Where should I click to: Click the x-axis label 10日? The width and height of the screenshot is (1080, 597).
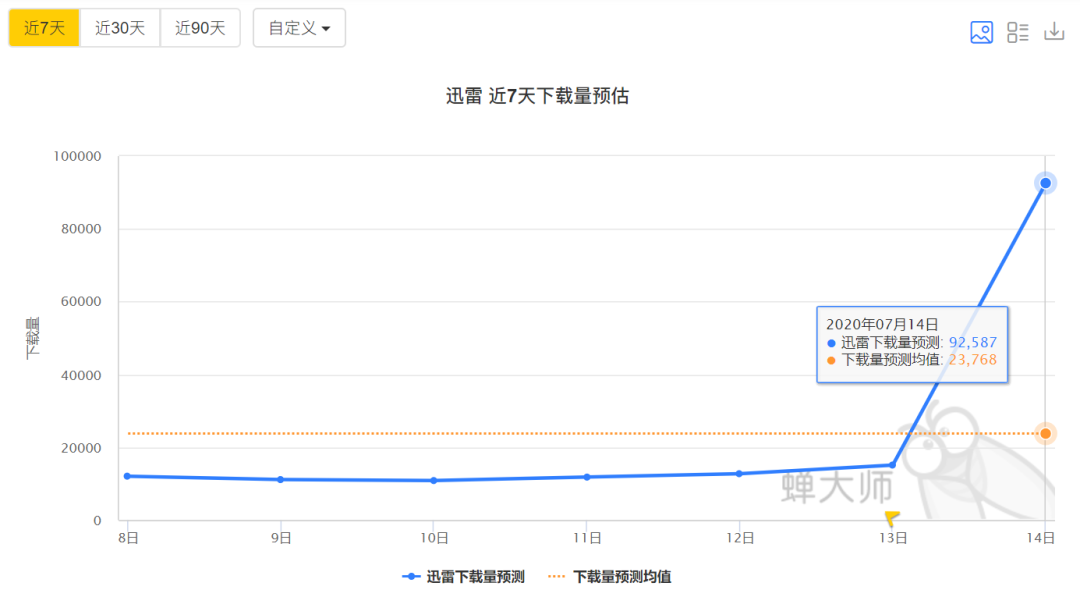pyautogui.click(x=434, y=538)
